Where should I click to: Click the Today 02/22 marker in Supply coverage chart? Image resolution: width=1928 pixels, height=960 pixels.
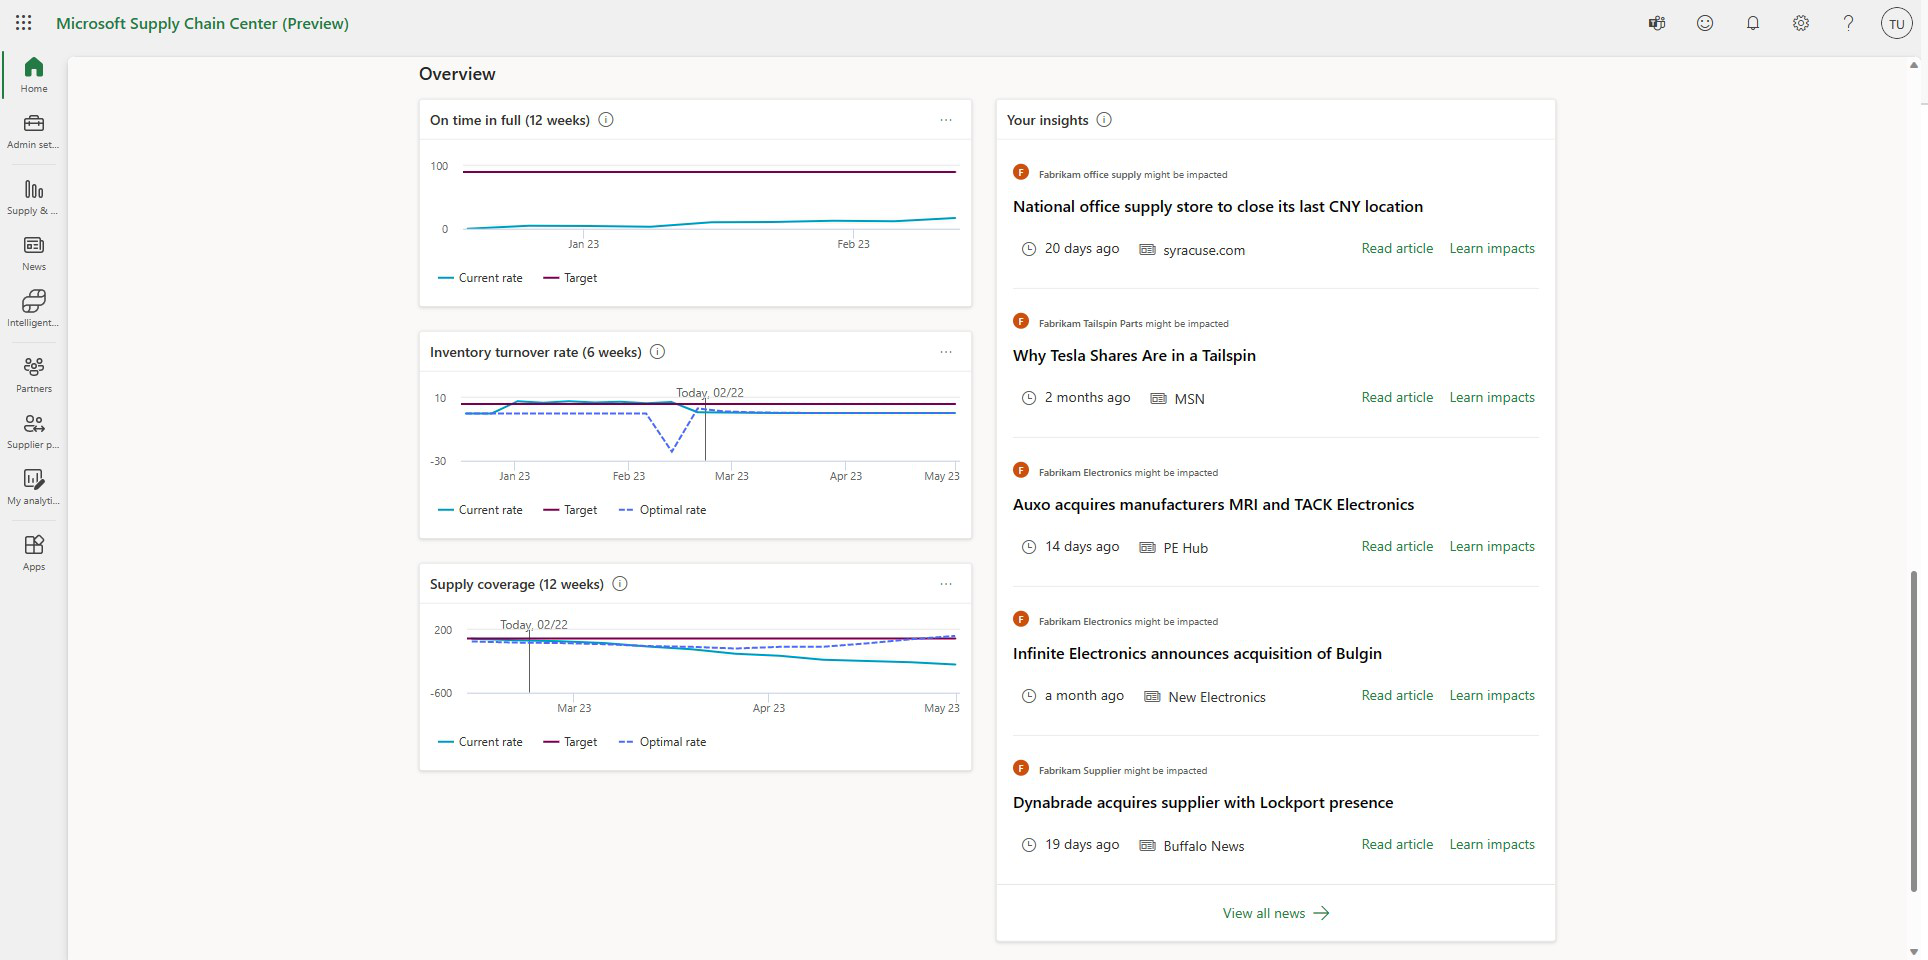(x=534, y=625)
